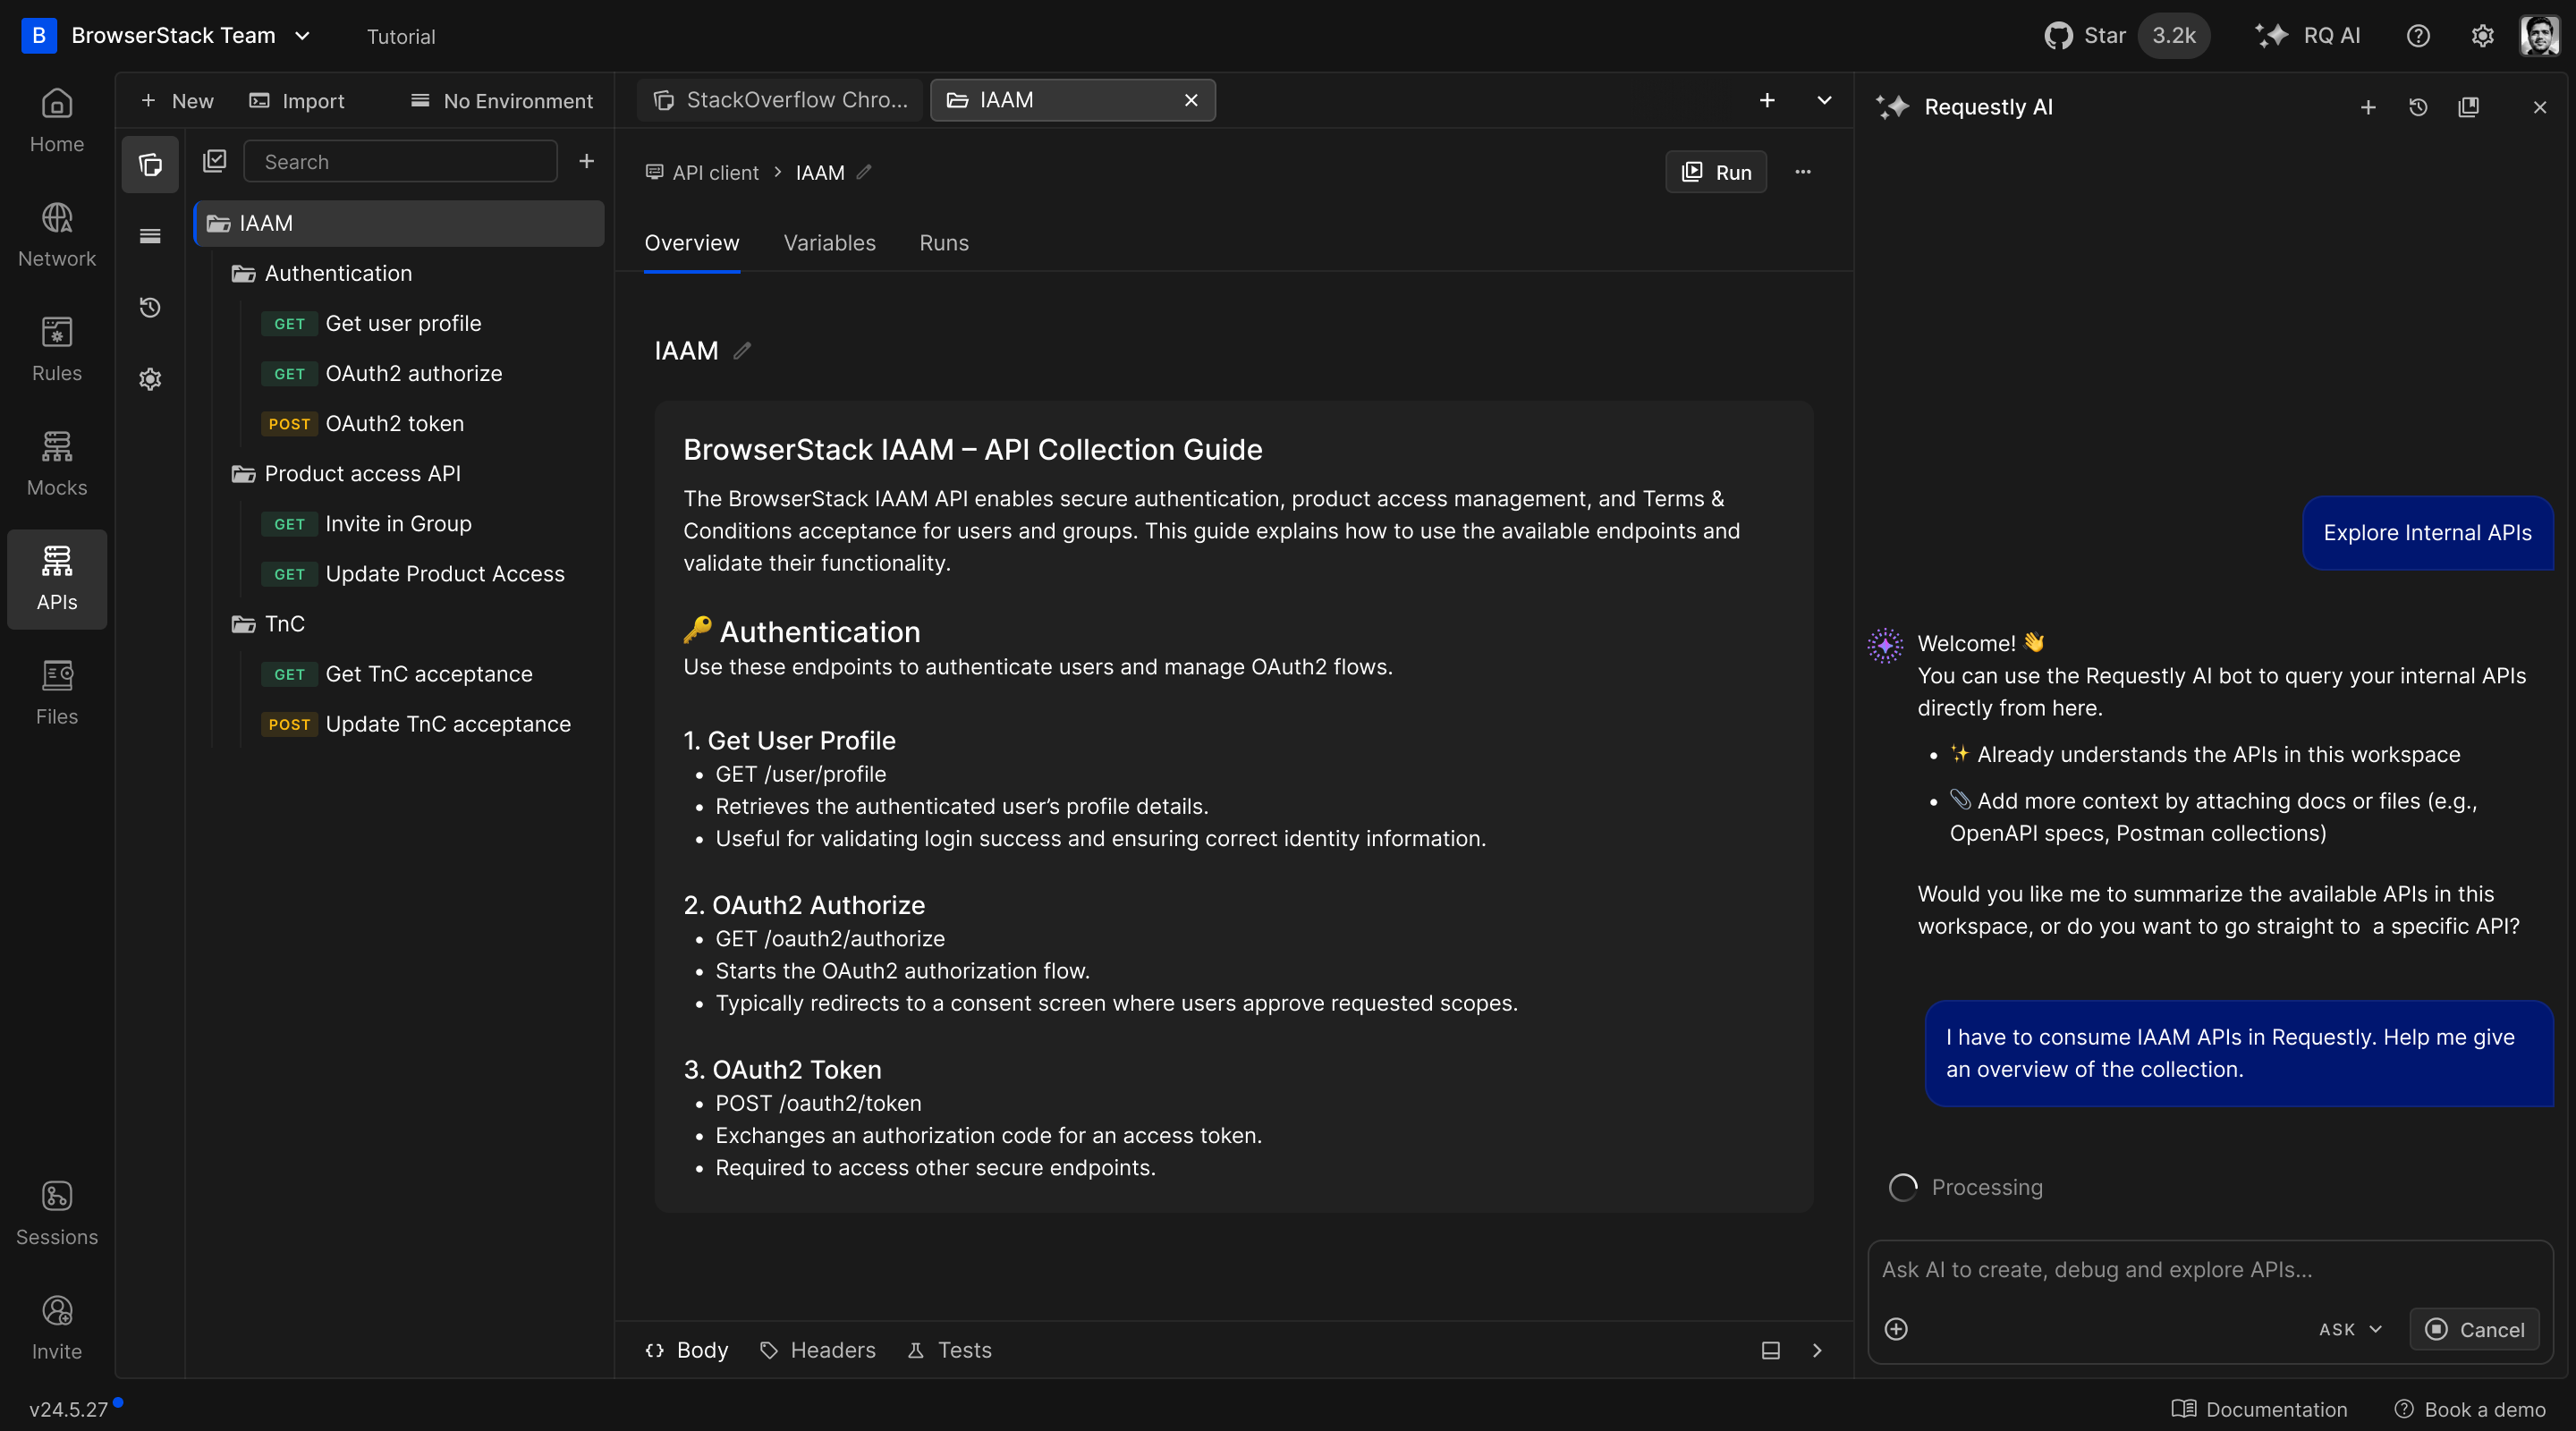The height and width of the screenshot is (1431, 2576).
Task: Click API client in the breadcrumb
Action: click(x=703, y=172)
